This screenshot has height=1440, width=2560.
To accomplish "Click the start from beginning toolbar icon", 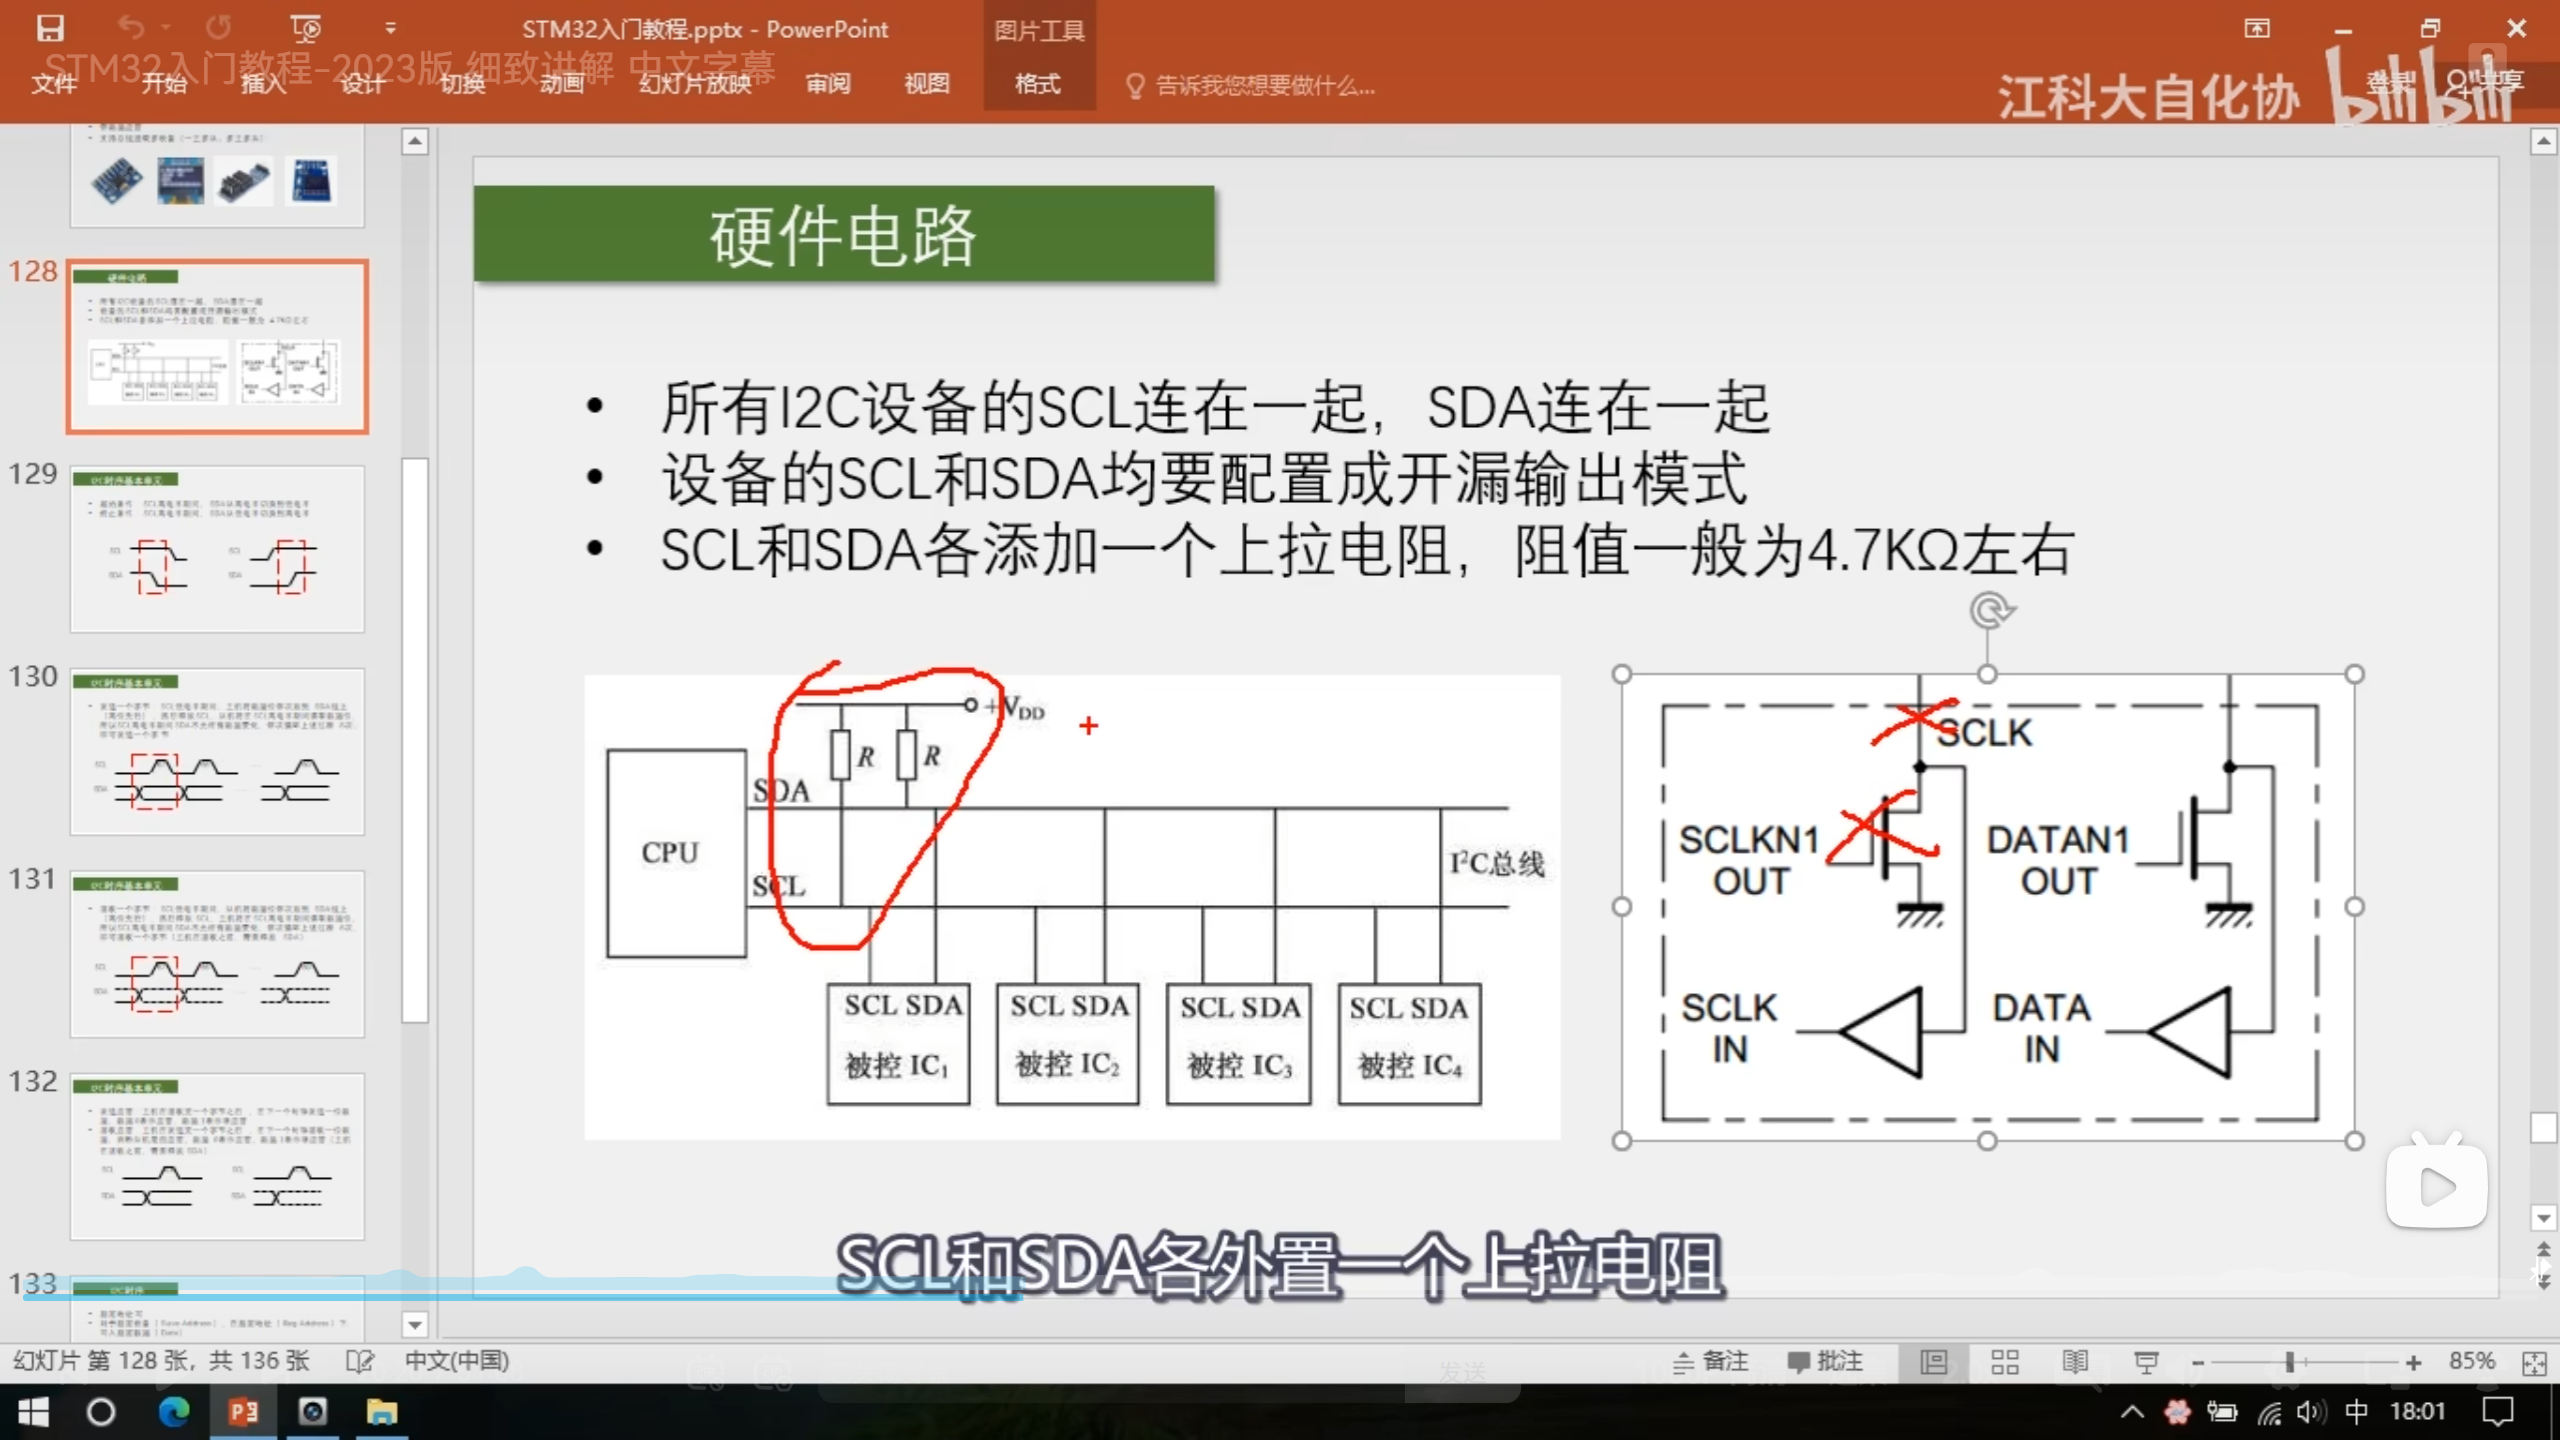I will (x=305, y=28).
